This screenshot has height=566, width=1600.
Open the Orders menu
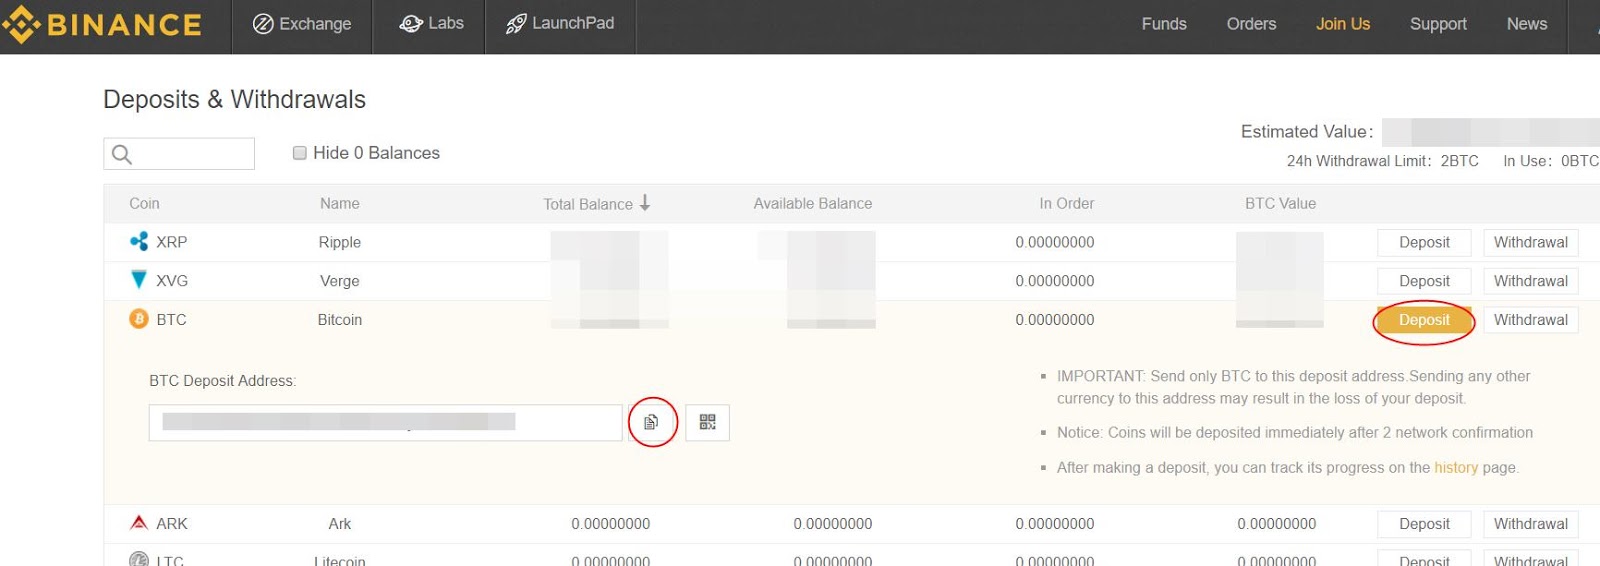click(x=1251, y=24)
